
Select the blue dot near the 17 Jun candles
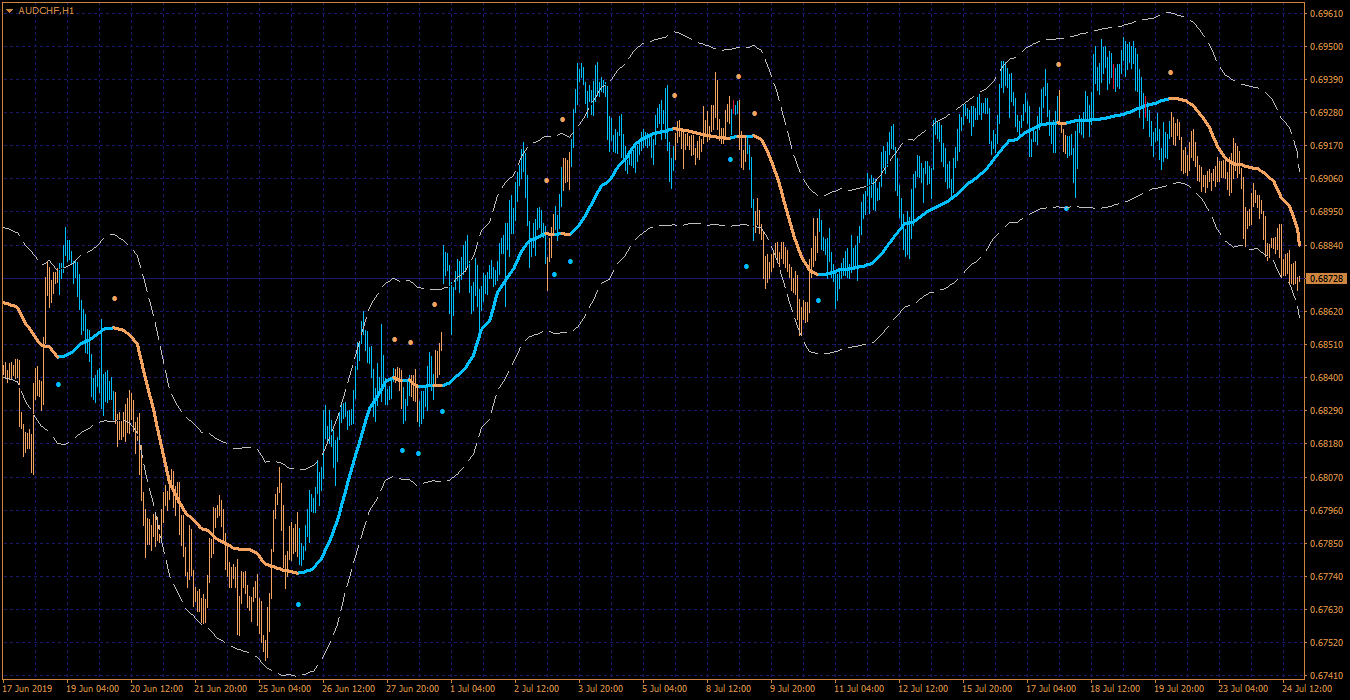[x=58, y=384]
